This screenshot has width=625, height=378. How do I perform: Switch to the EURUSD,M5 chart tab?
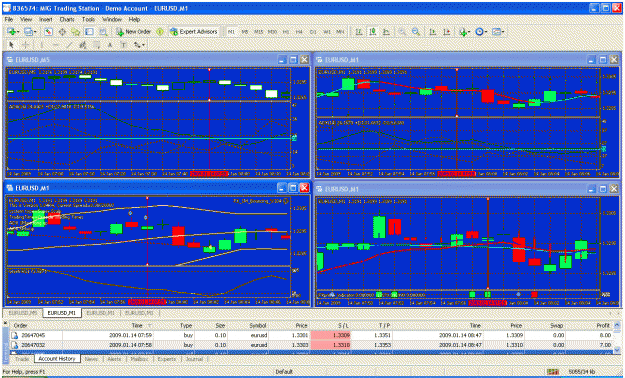[23, 313]
